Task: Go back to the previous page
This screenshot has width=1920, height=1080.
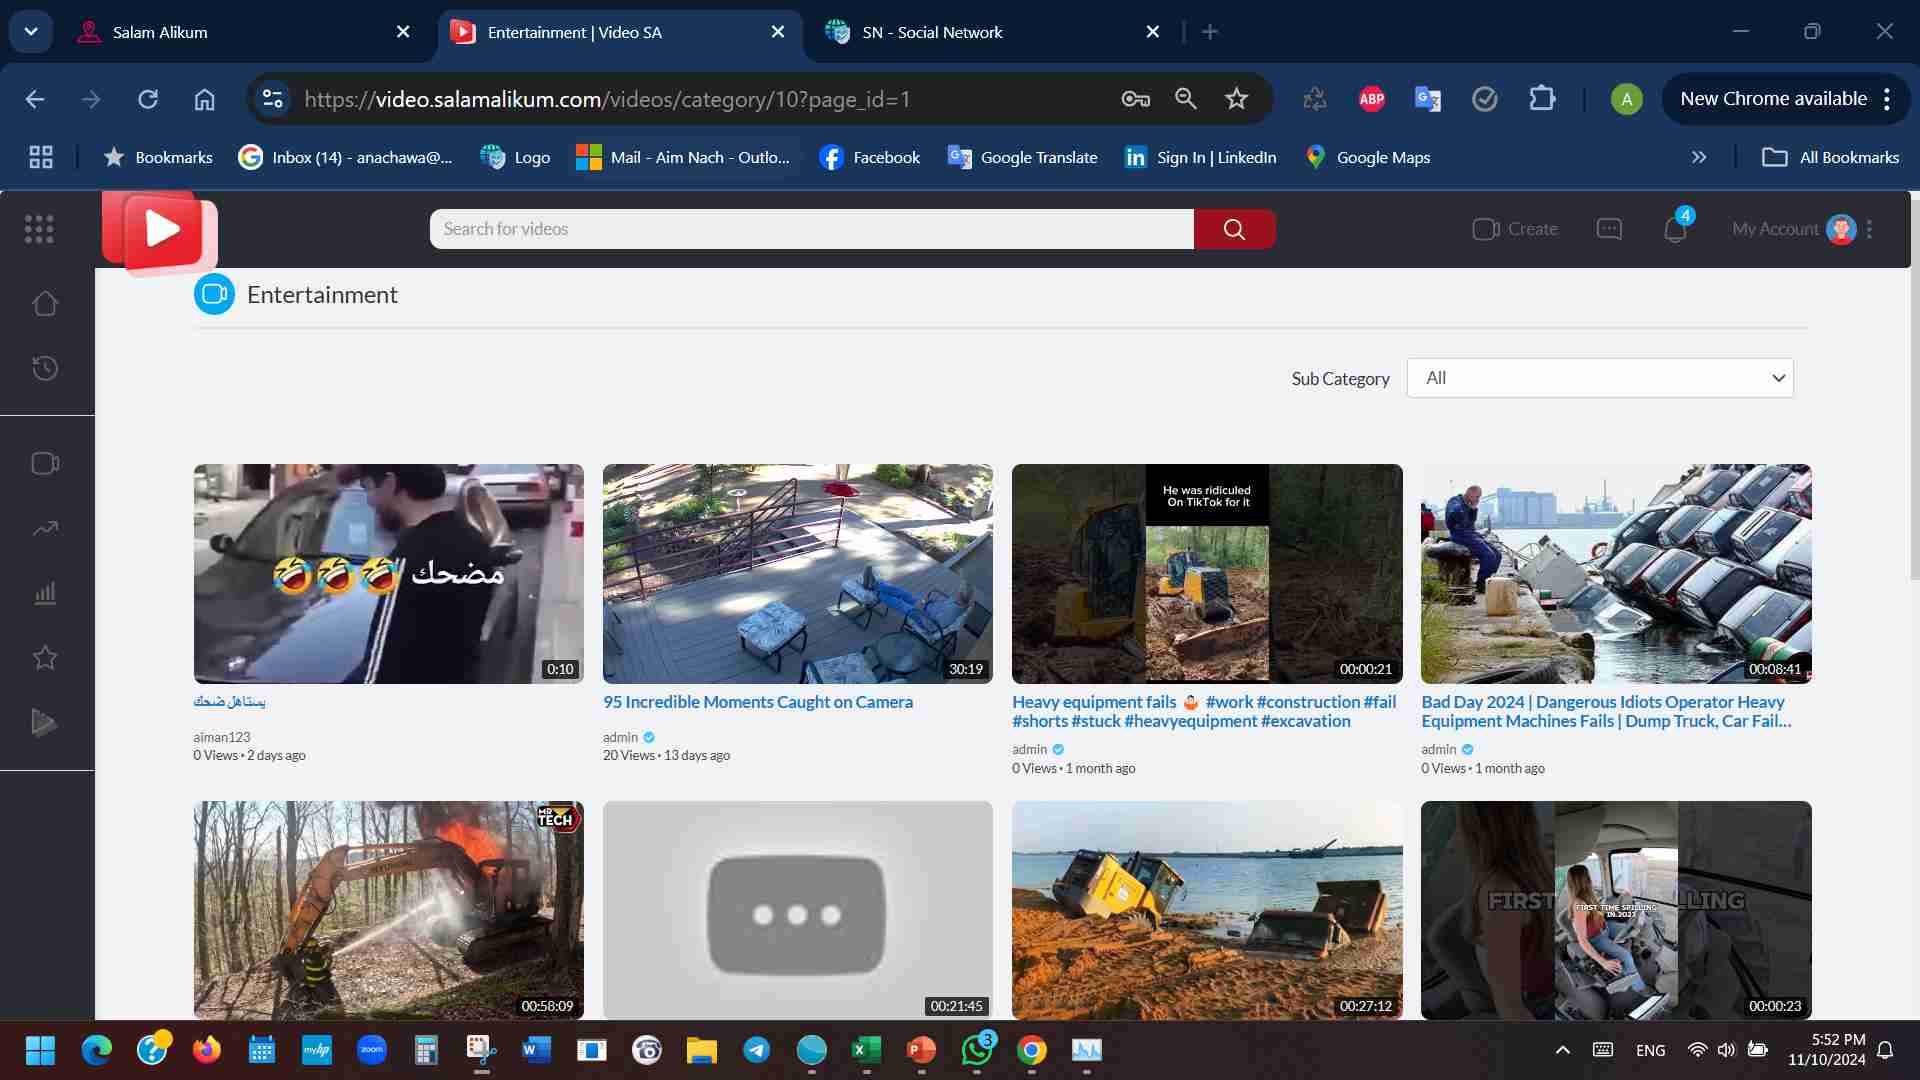Action: (35, 99)
